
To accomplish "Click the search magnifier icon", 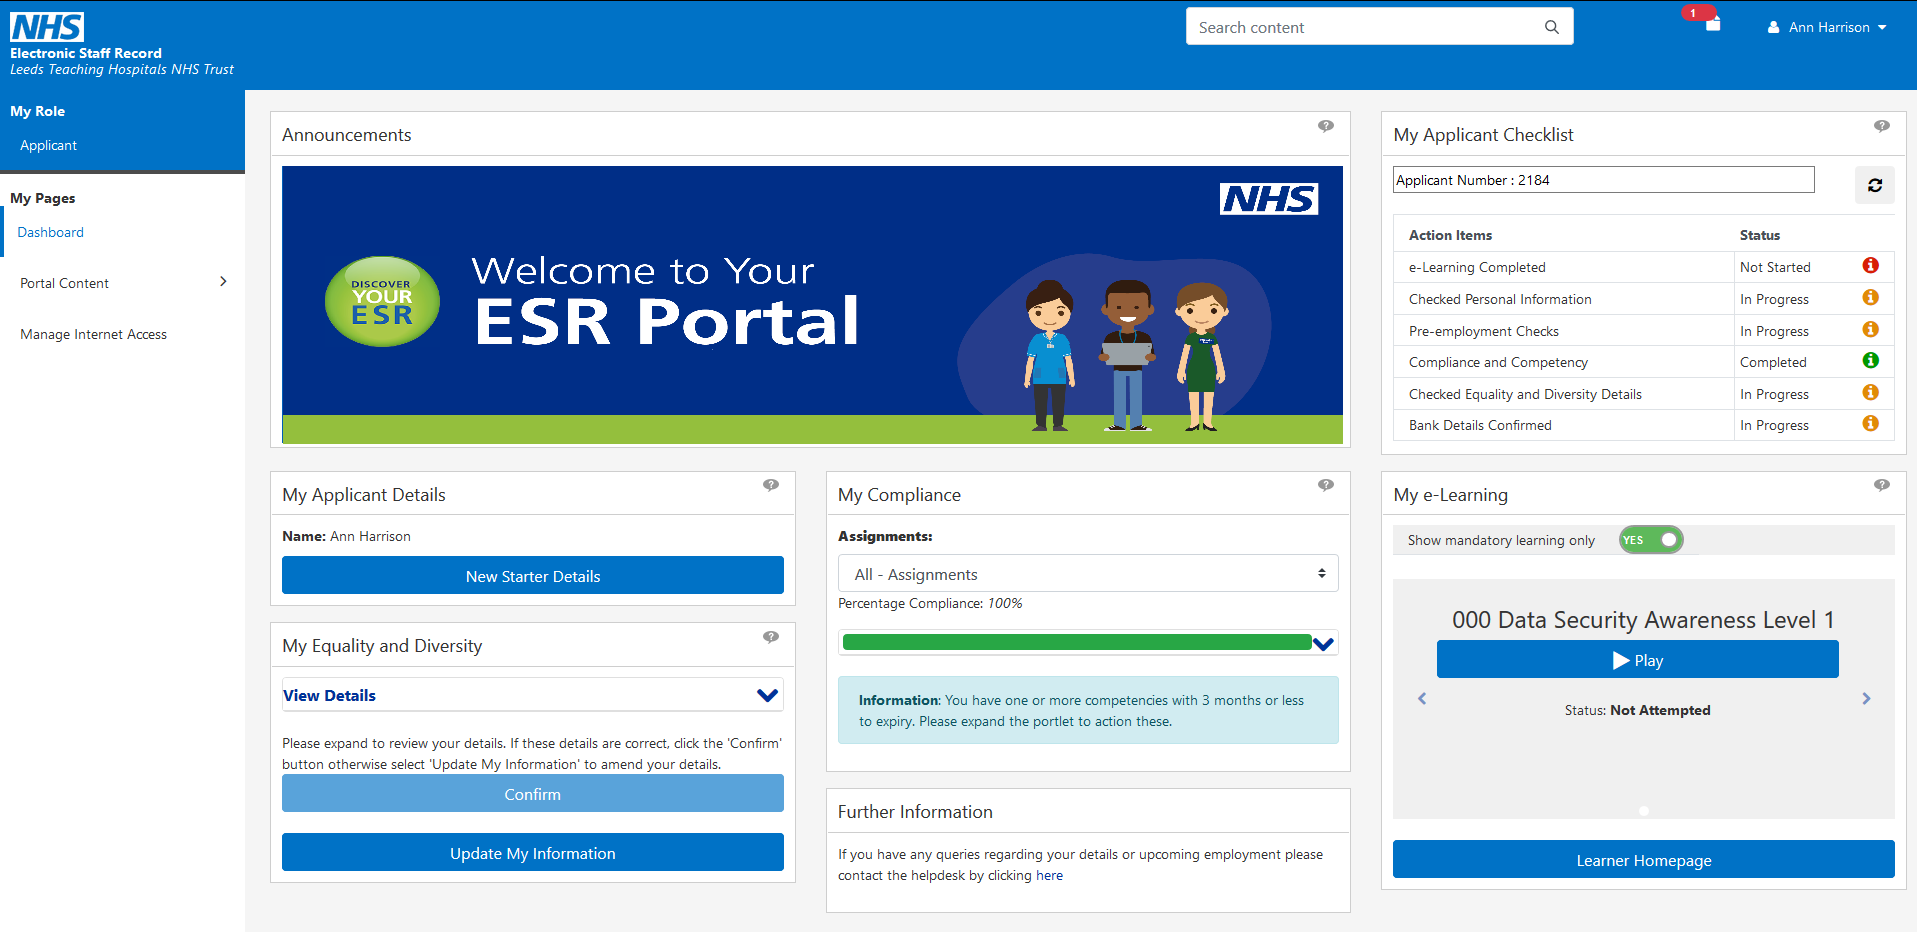I will pyautogui.click(x=1551, y=27).
